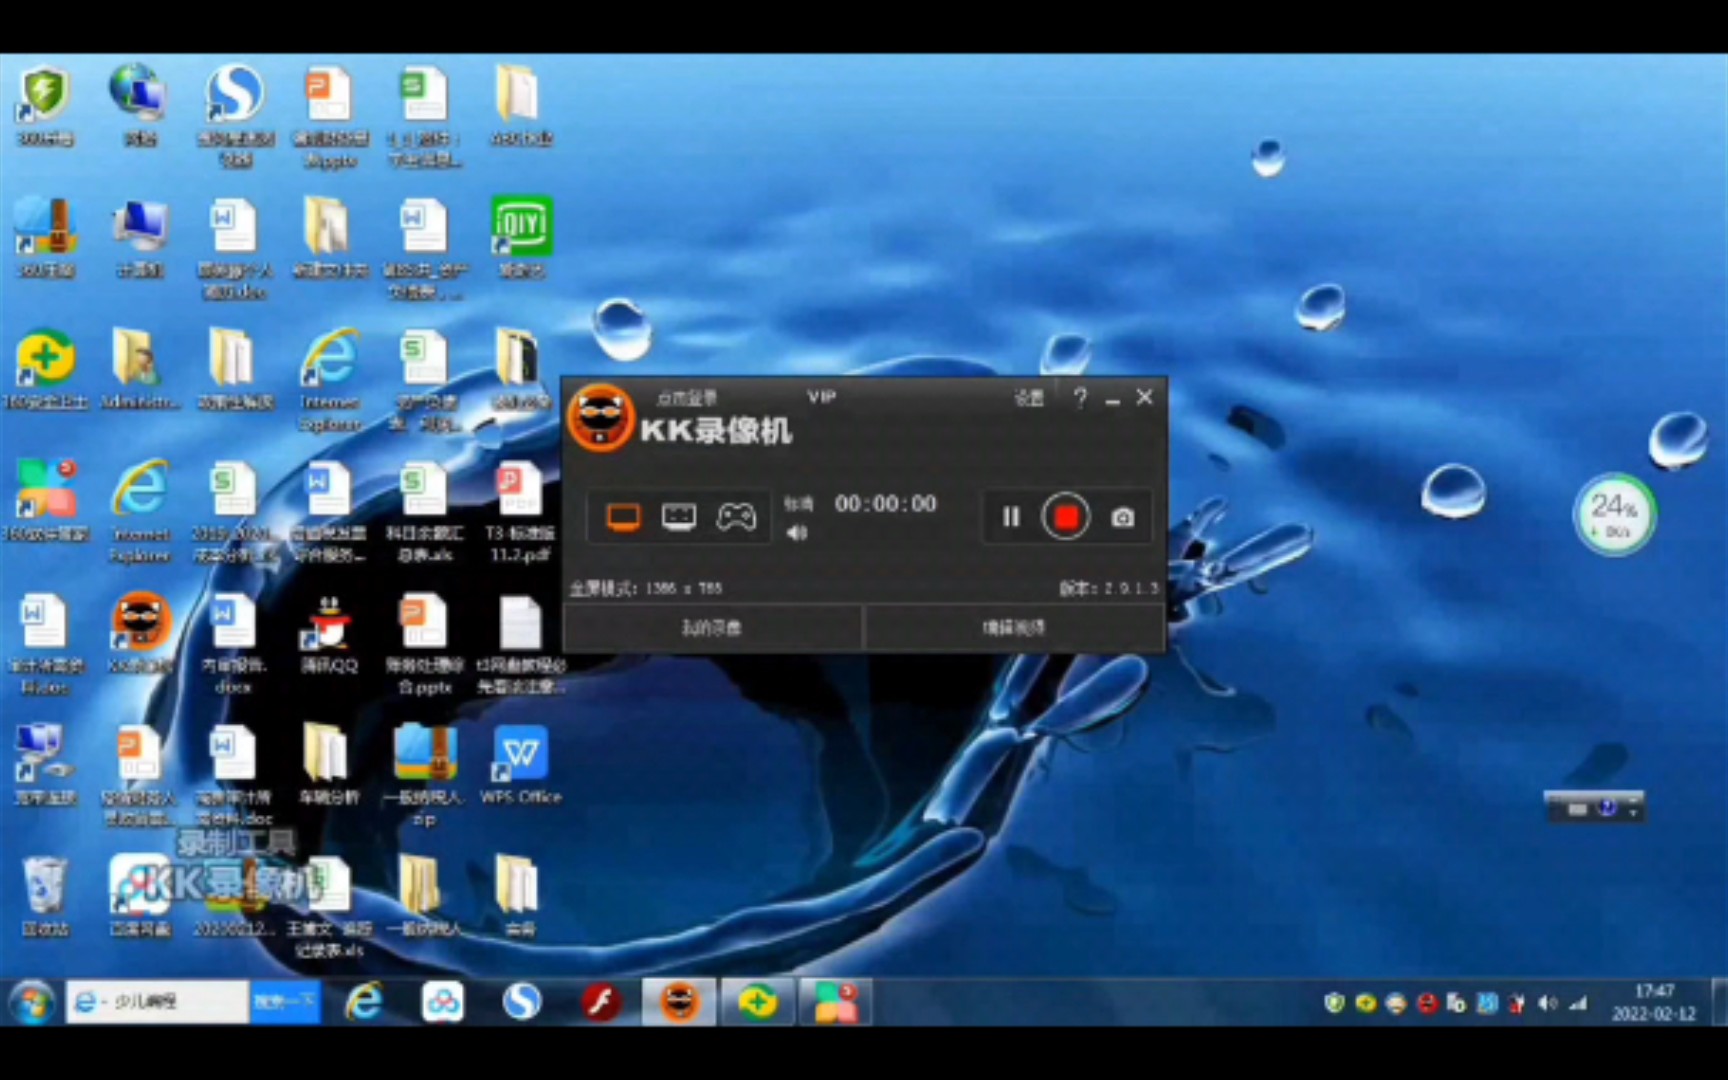Open the 腾讯QQ desktop icon
The image size is (1728, 1080).
click(329, 634)
